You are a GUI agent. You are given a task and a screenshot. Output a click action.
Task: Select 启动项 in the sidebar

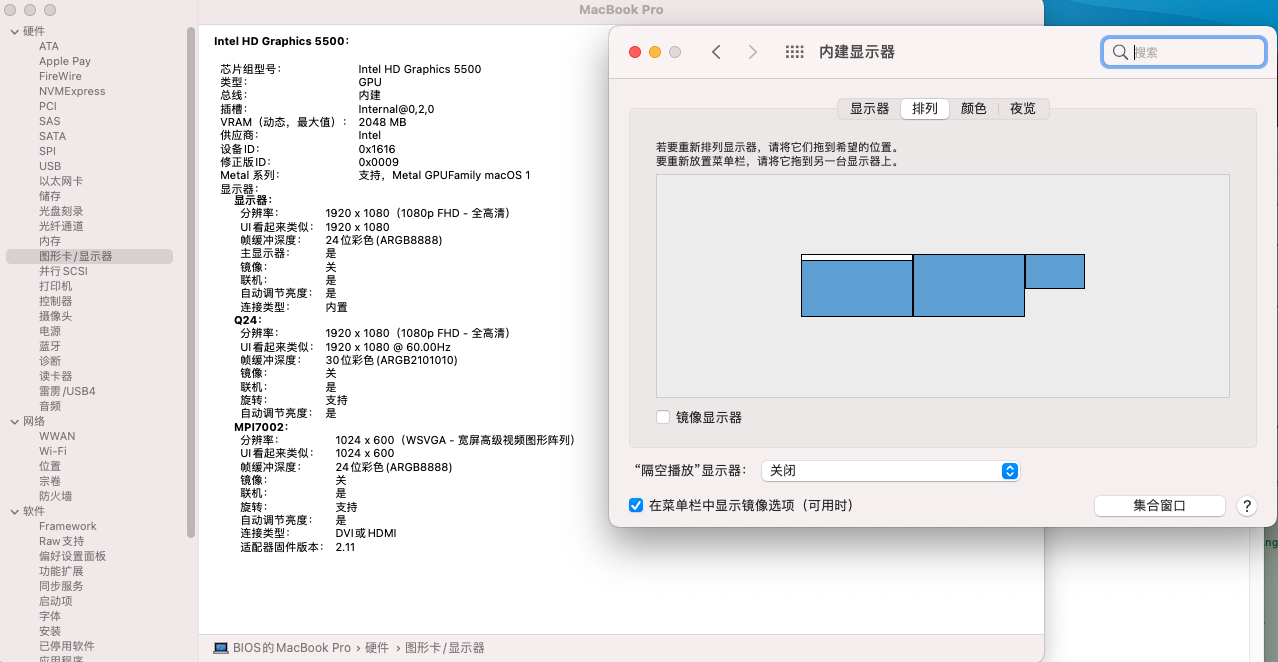click(56, 601)
